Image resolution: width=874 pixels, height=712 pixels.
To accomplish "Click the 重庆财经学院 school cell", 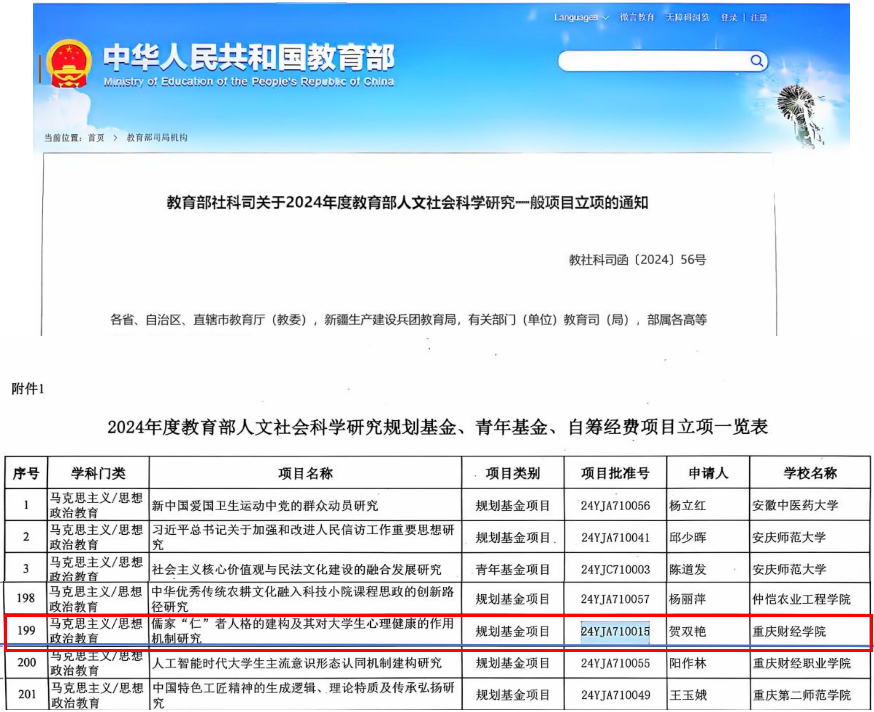I will [x=789, y=631].
